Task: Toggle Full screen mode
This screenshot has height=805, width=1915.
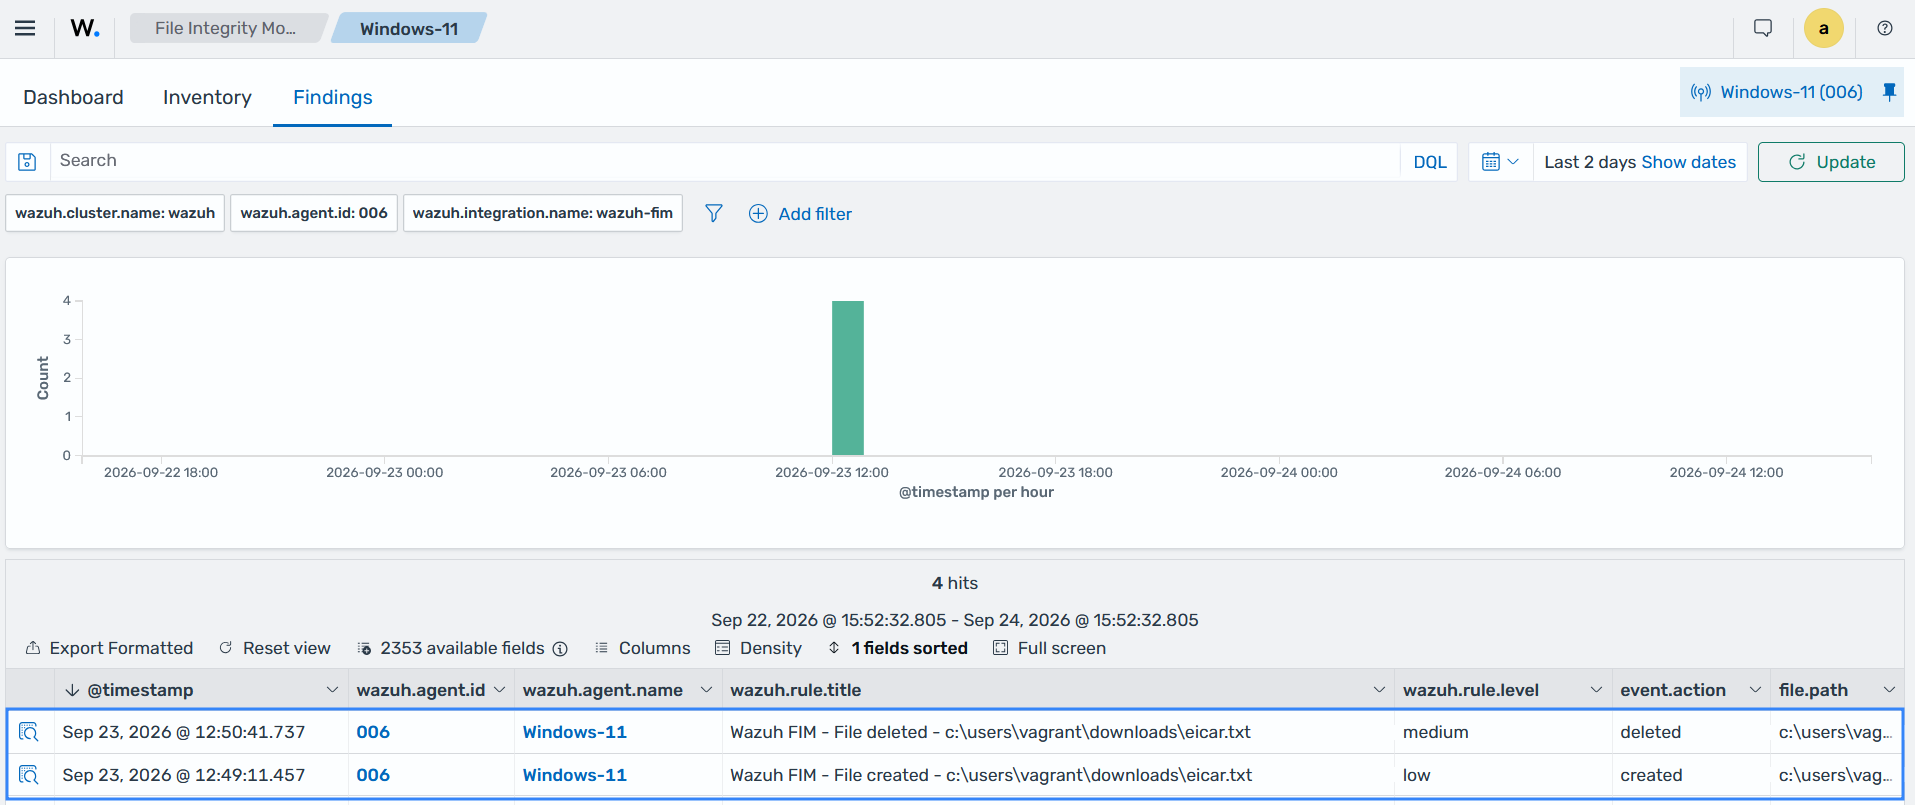Action: click(x=1050, y=648)
